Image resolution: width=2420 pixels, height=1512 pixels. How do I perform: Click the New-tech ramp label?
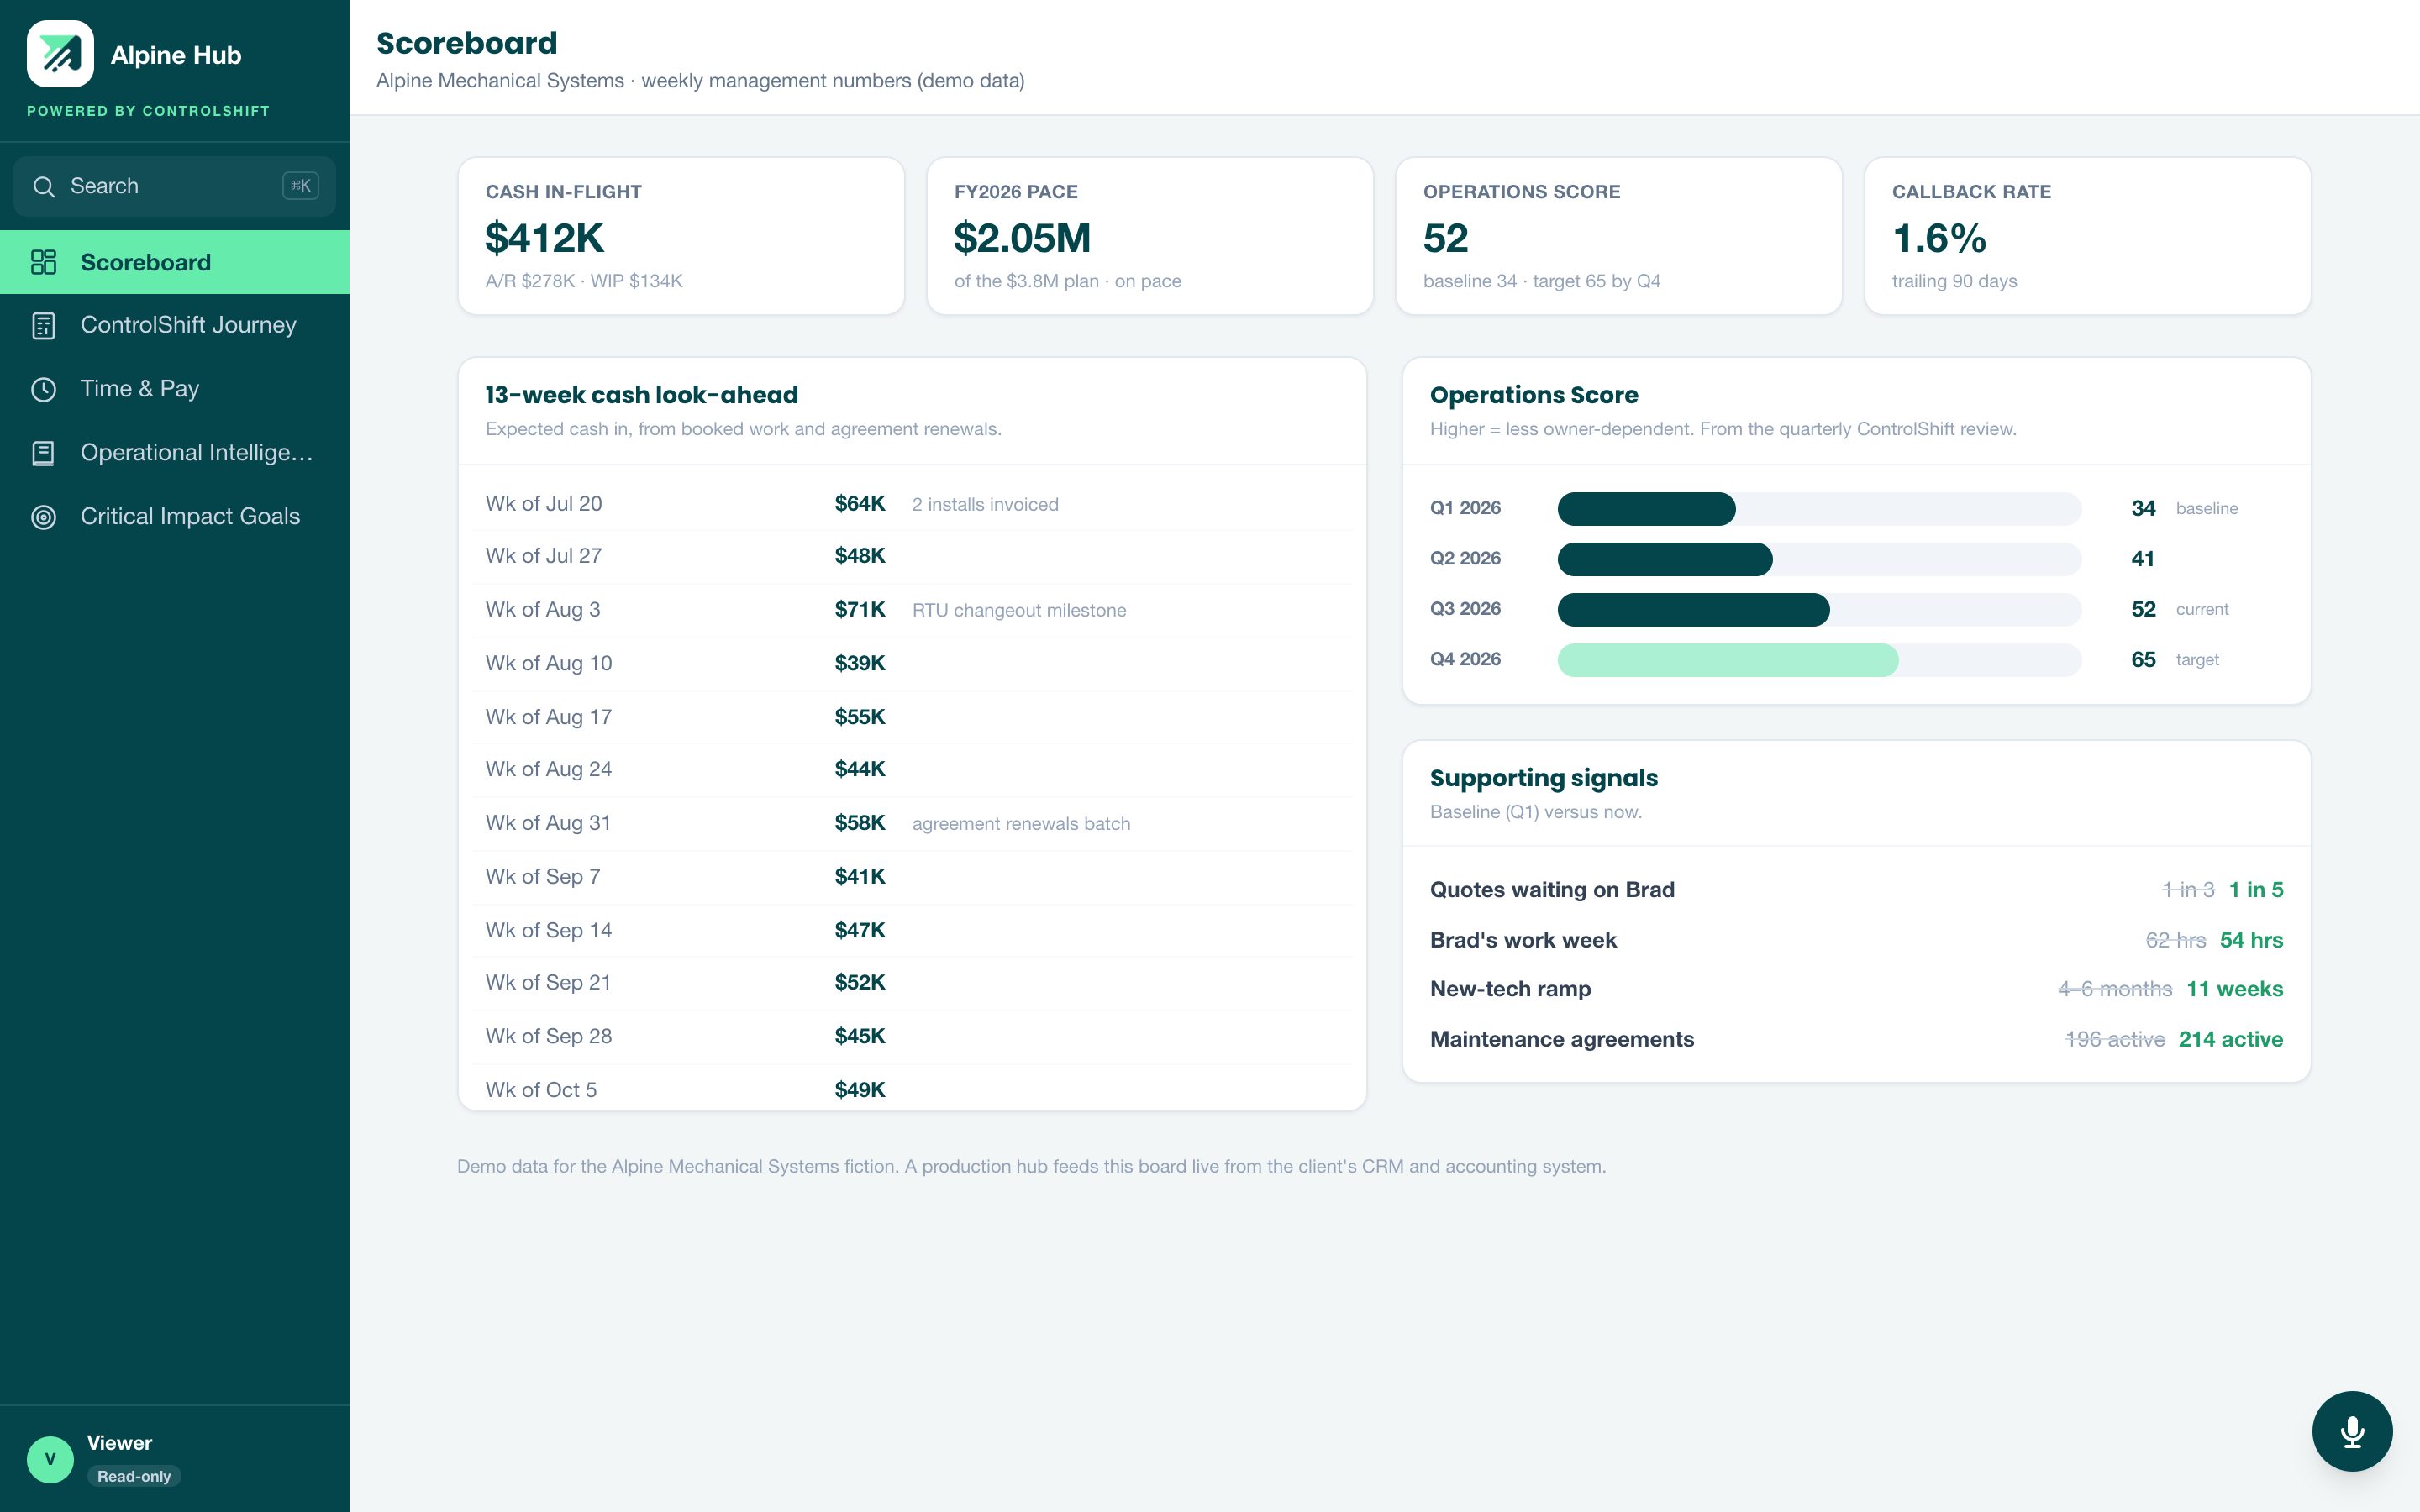[1510, 989]
